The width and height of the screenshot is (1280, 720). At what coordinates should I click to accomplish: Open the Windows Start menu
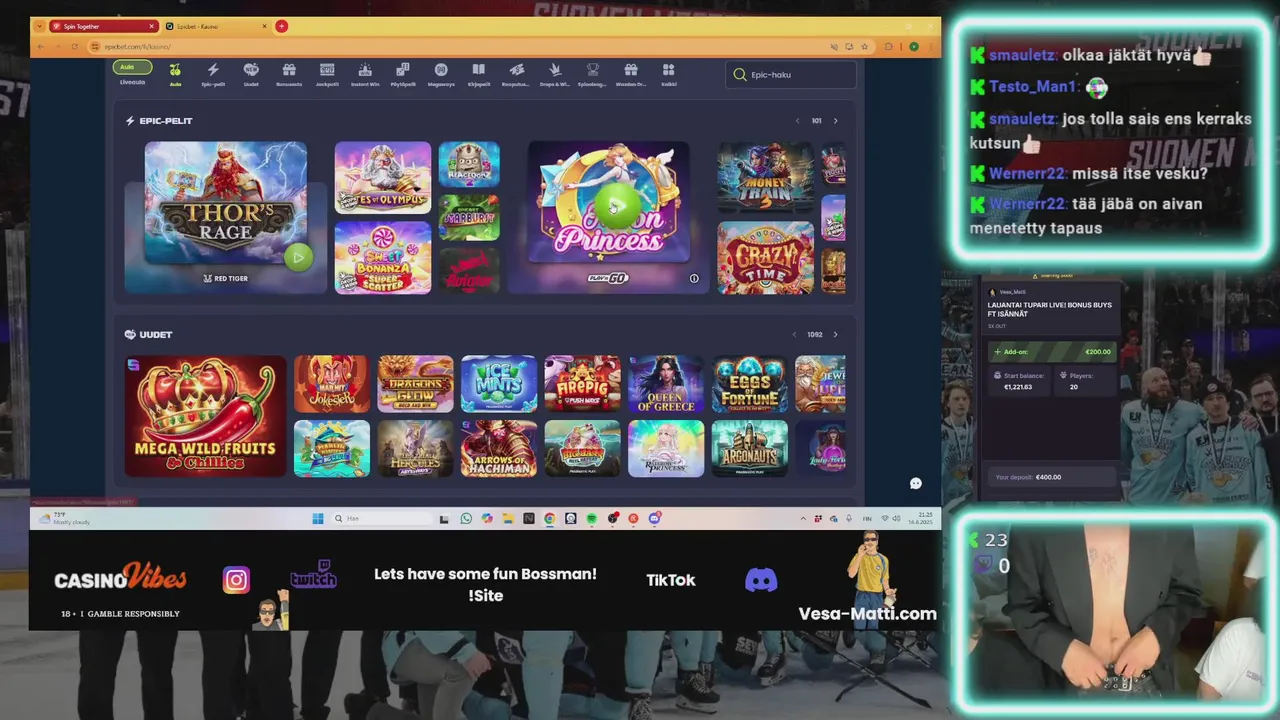[318, 518]
